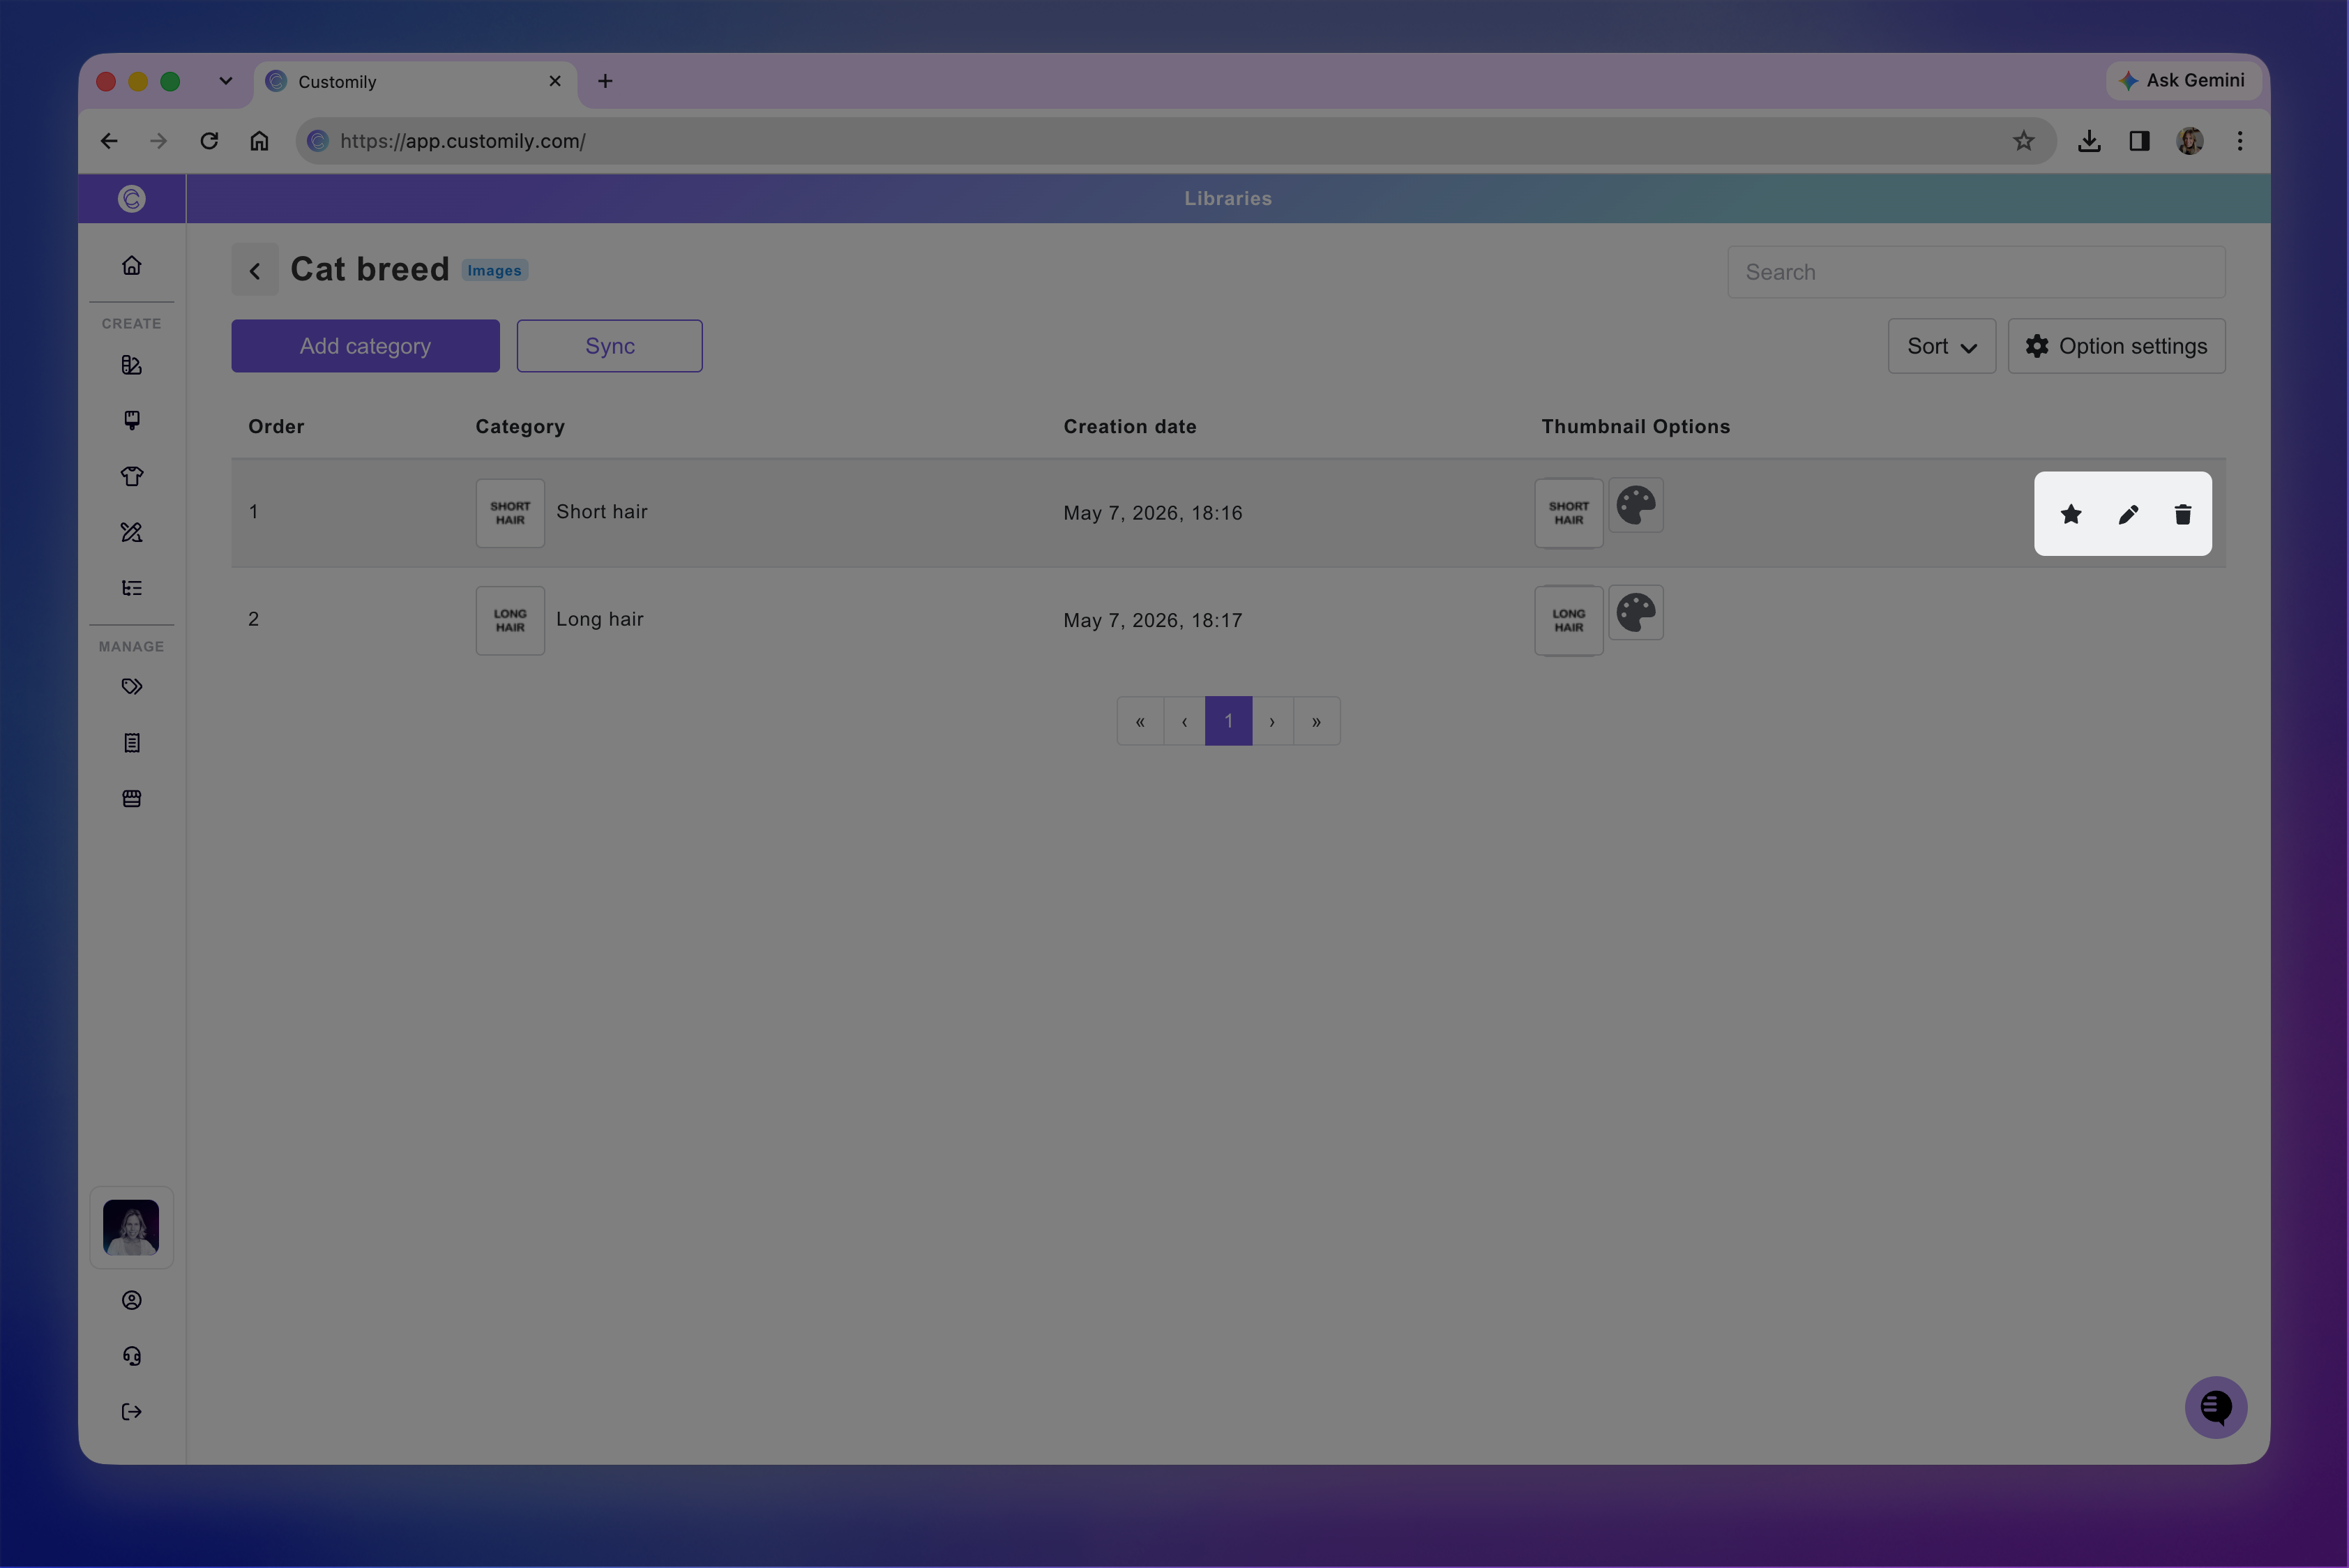Open Option settings
Screen dimensions: 2349x1568
(x=2116, y=346)
